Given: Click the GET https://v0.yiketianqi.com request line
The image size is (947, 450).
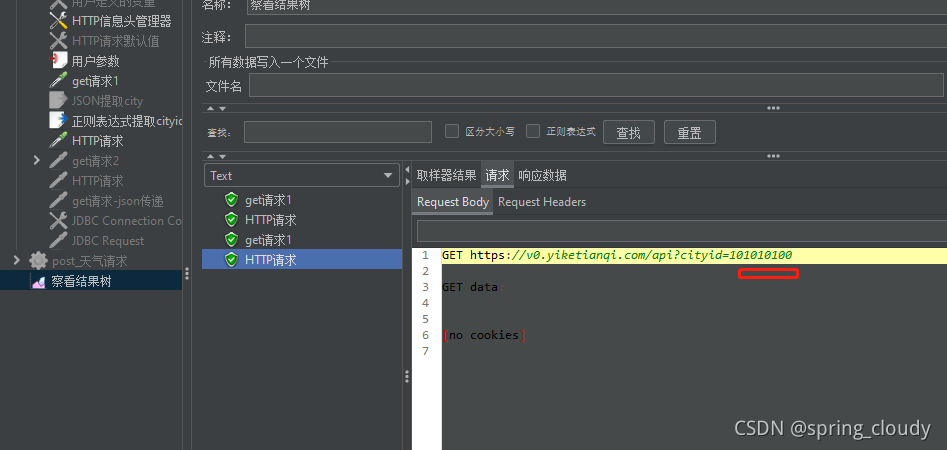Looking at the screenshot, I should (617, 255).
